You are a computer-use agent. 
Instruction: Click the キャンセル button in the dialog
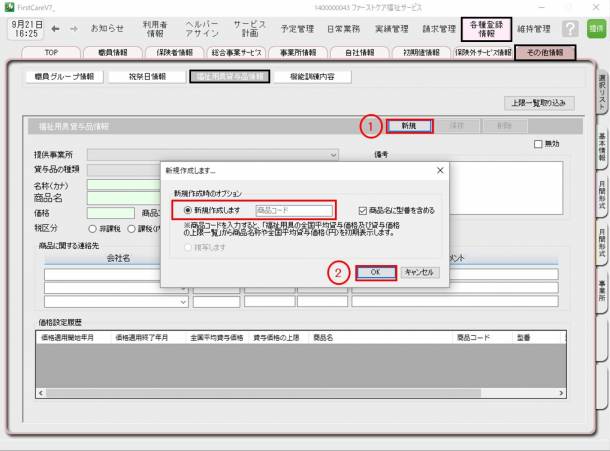(419, 272)
